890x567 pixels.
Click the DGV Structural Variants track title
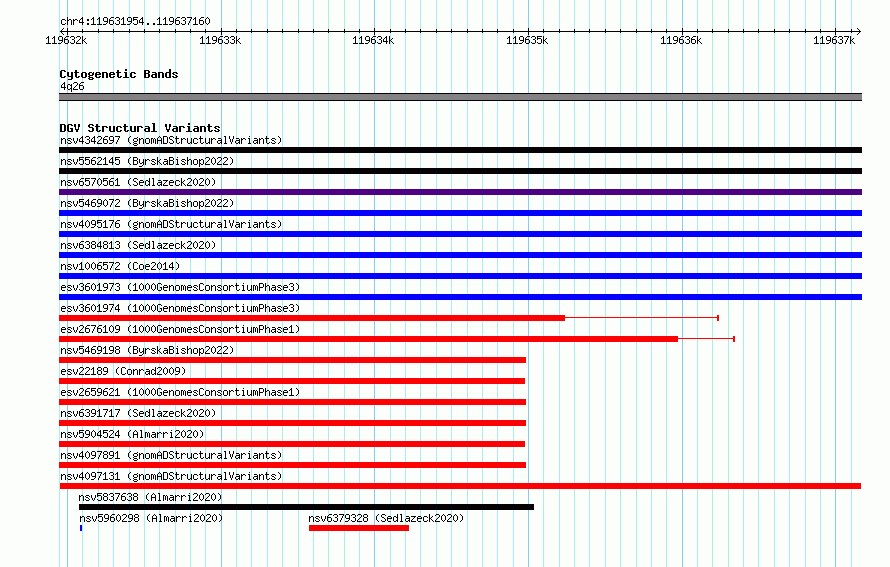[140, 128]
